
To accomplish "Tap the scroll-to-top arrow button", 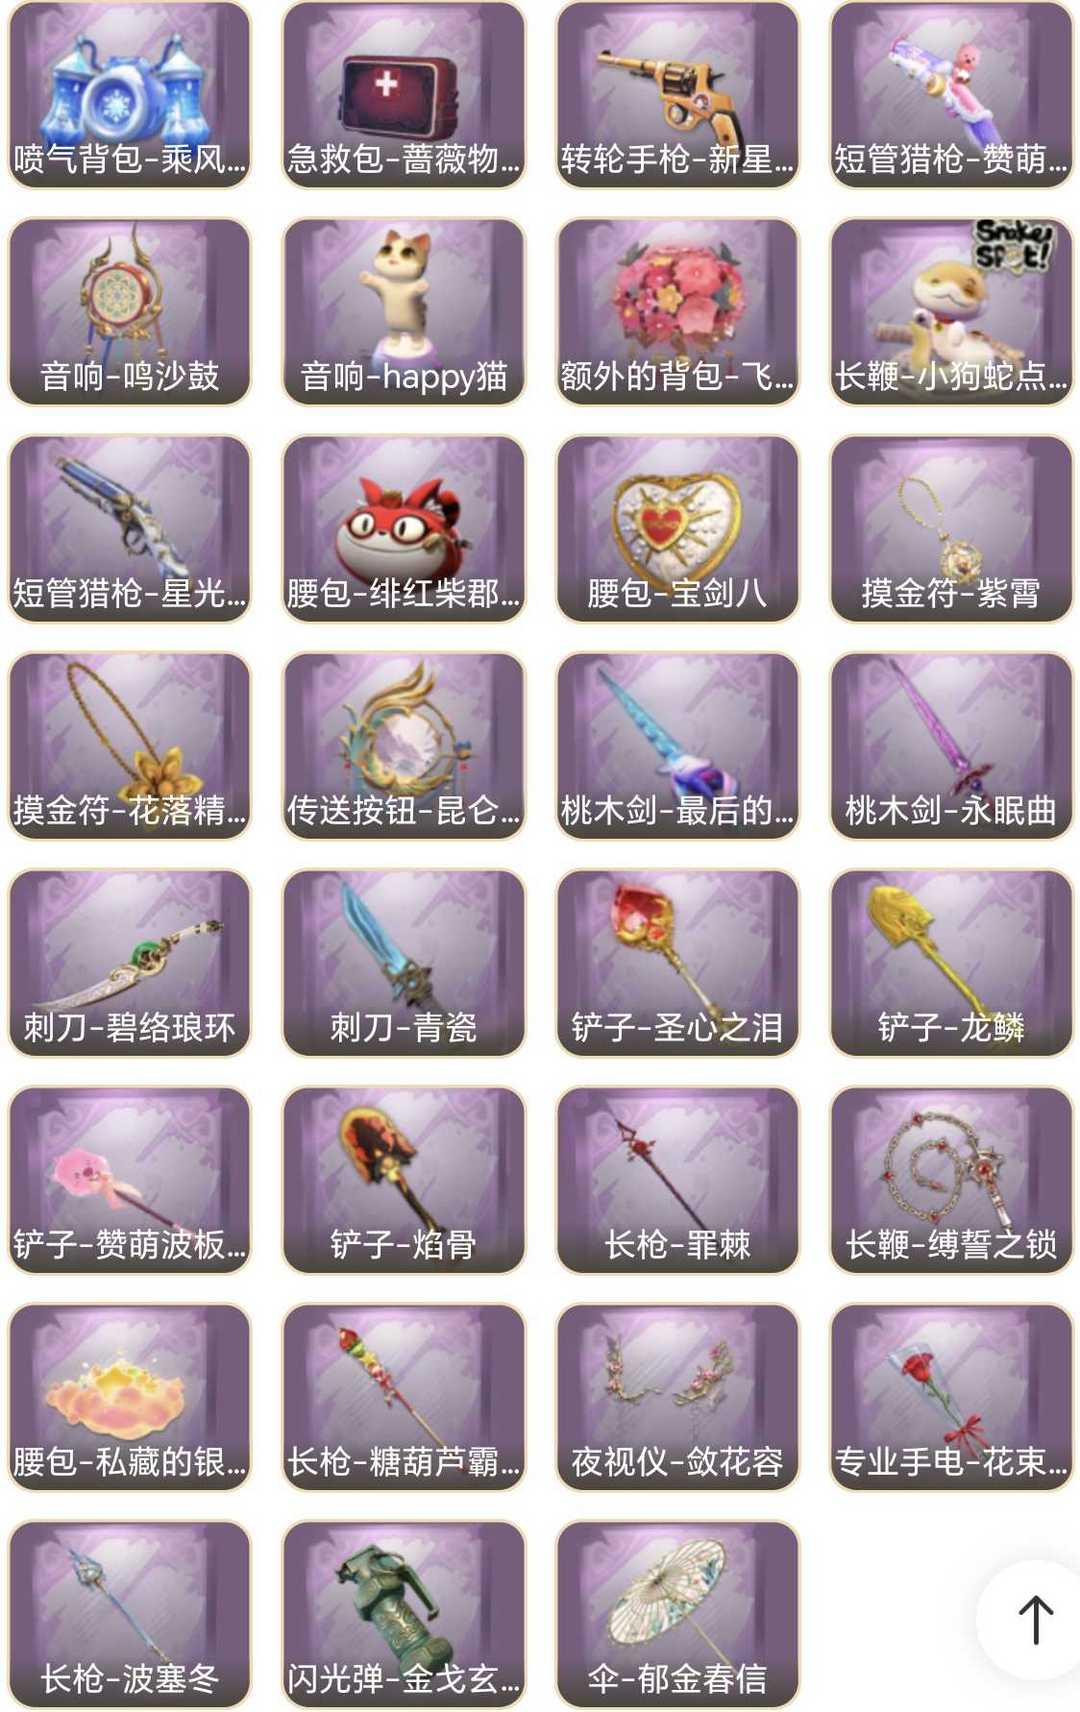I will pyautogui.click(x=1034, y=1619).
